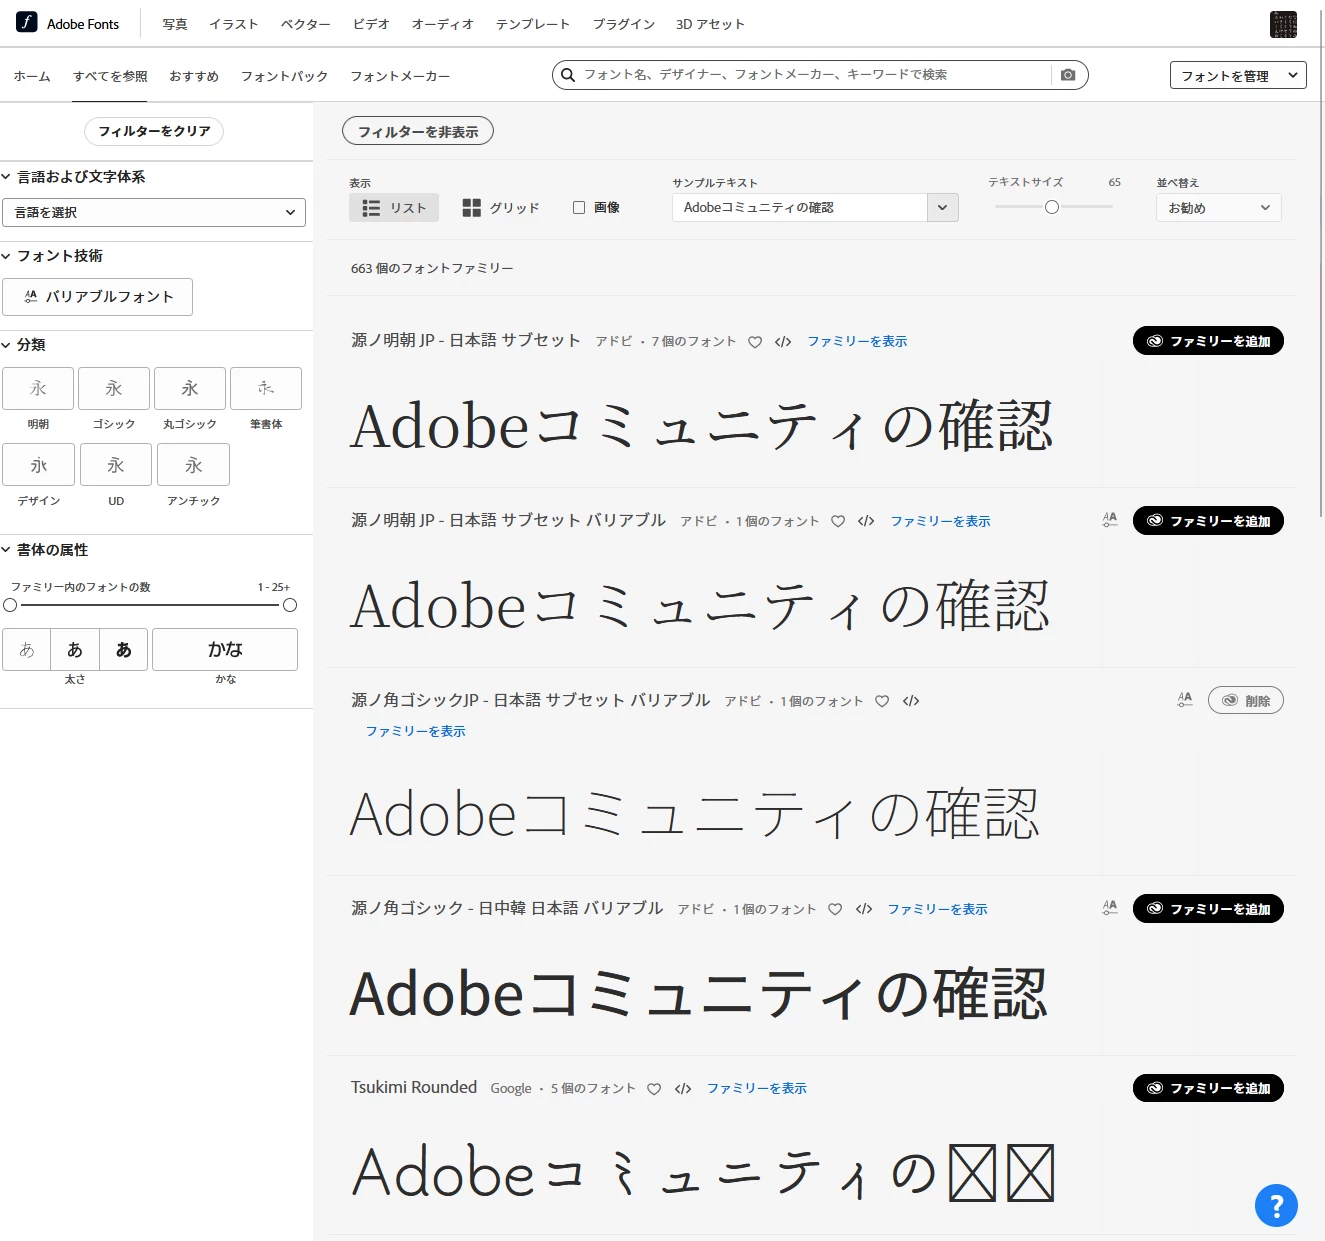Open お勧め sort dropdown
The height and width of the screenshot is (1241, 1325).
(x=1218, y=208)
